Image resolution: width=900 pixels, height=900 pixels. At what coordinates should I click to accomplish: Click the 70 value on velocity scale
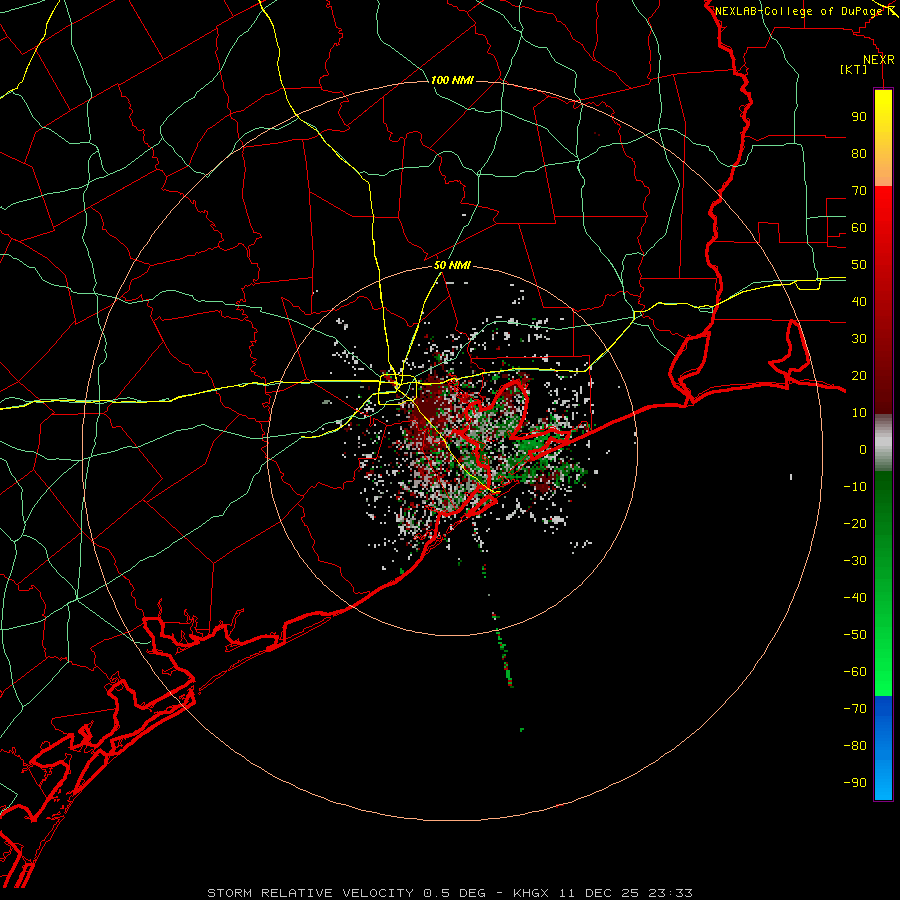click(859, 191)
